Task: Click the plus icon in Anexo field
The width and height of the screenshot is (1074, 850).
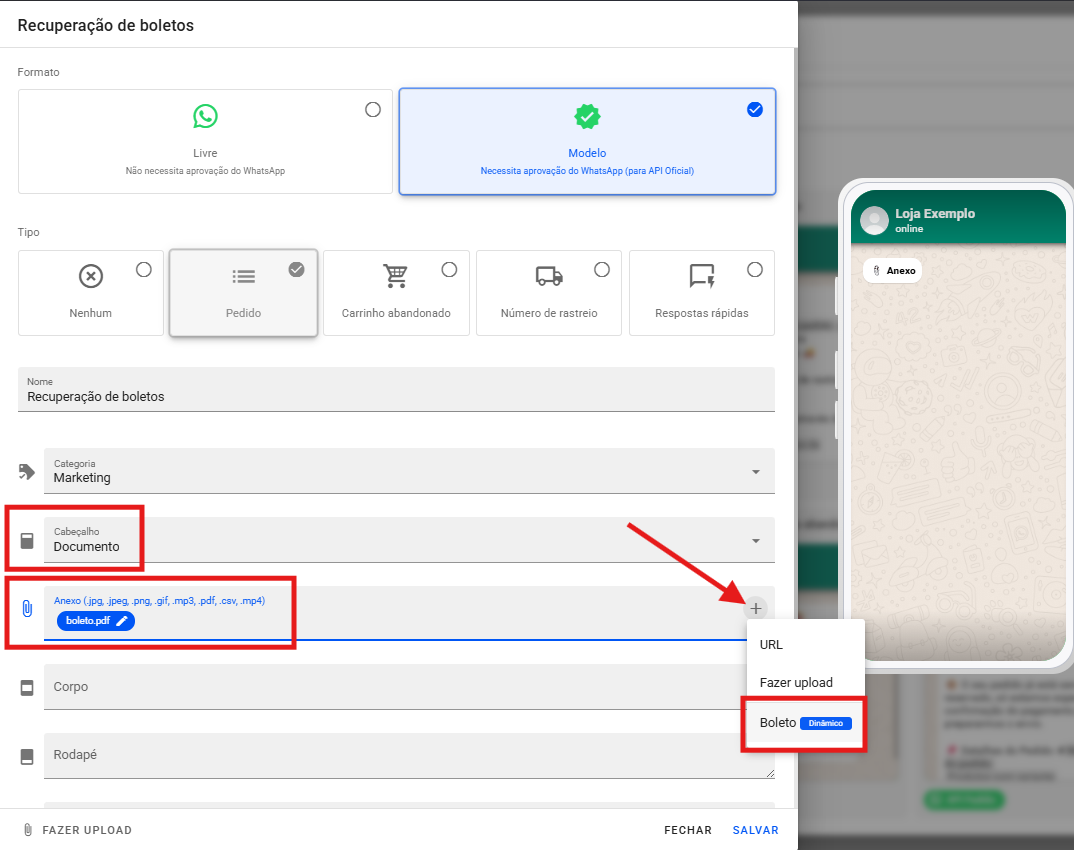Action: tap(756, 607)
